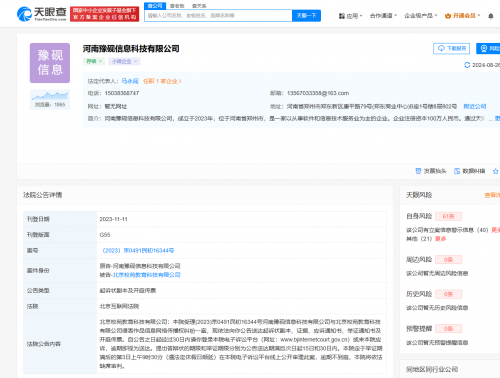This screenshot has height=378, width=500.
Task: Select the 查老板 search tab
Action: pos(177,6)
